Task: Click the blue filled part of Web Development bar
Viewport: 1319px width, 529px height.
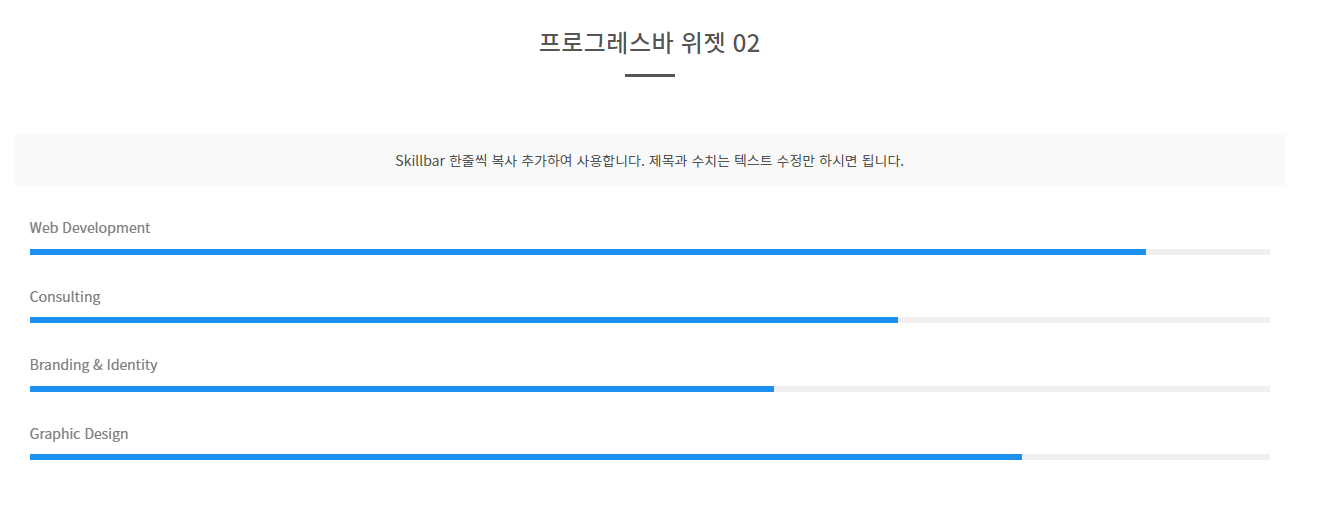Action: click(x=588, y=252)
